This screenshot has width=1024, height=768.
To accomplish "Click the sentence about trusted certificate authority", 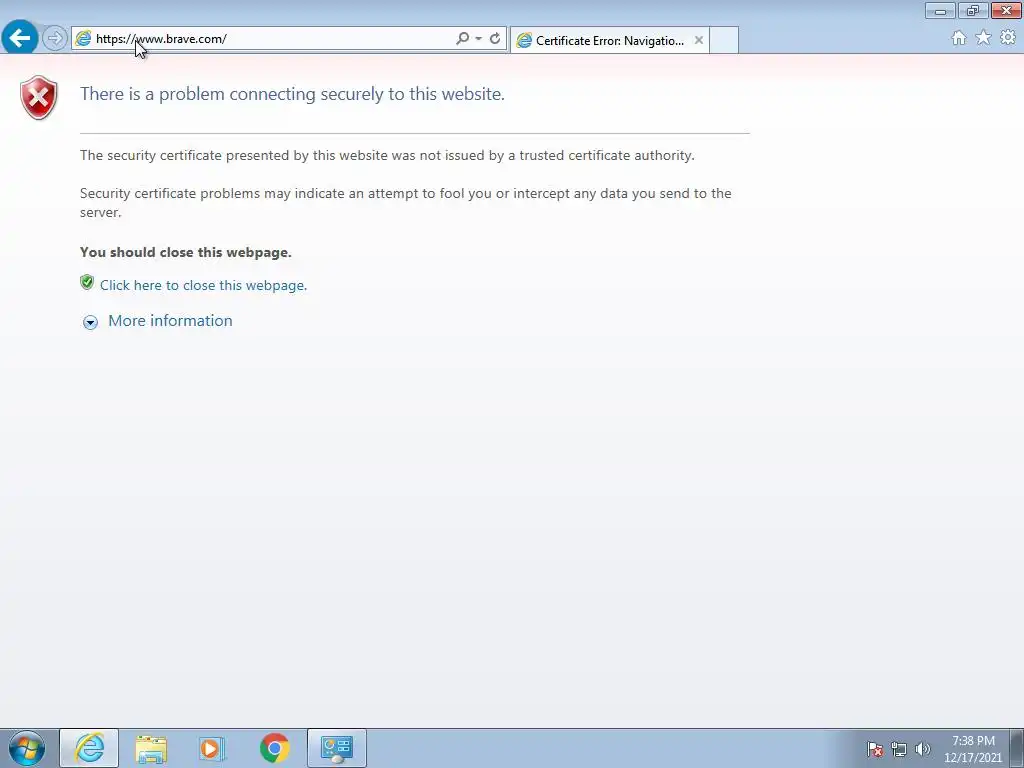I will tap(387, 155).
